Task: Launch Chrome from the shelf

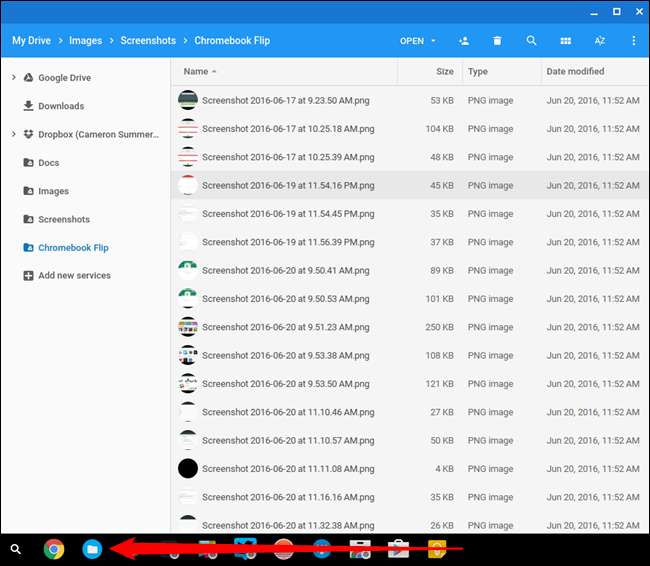Action: coord(54,548)
